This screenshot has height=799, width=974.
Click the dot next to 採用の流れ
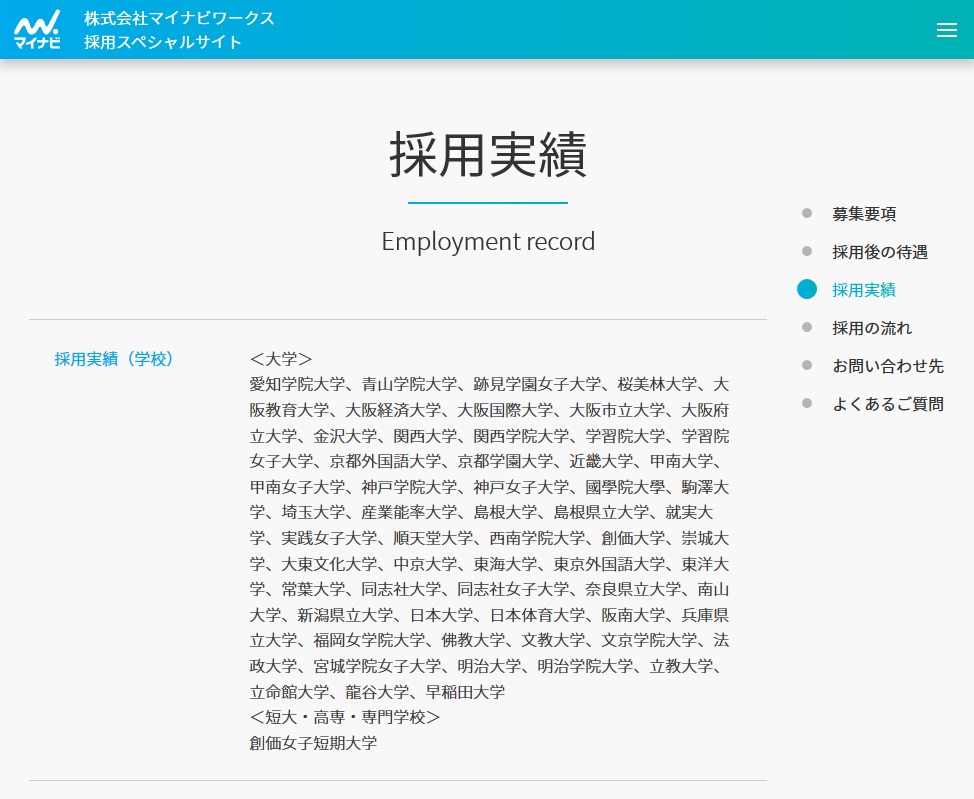807,327
